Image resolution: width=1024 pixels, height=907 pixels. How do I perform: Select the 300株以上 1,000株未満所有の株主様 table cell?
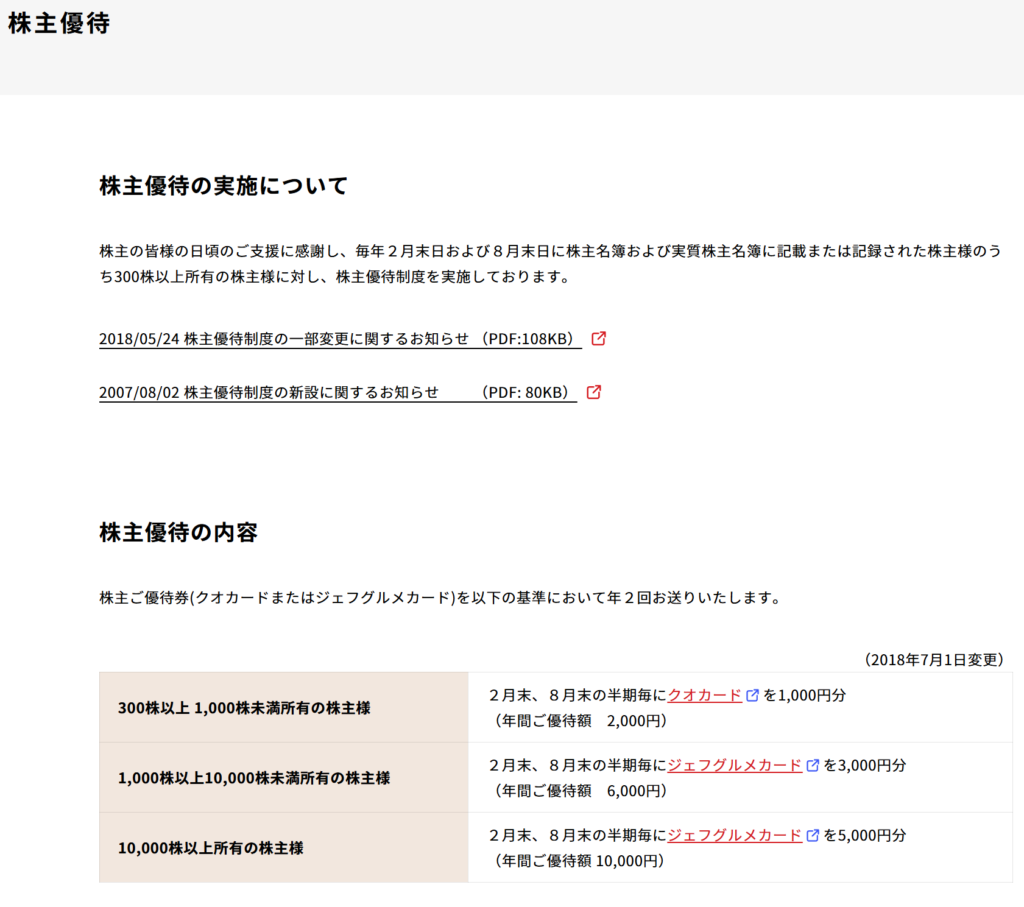[244, 708]
